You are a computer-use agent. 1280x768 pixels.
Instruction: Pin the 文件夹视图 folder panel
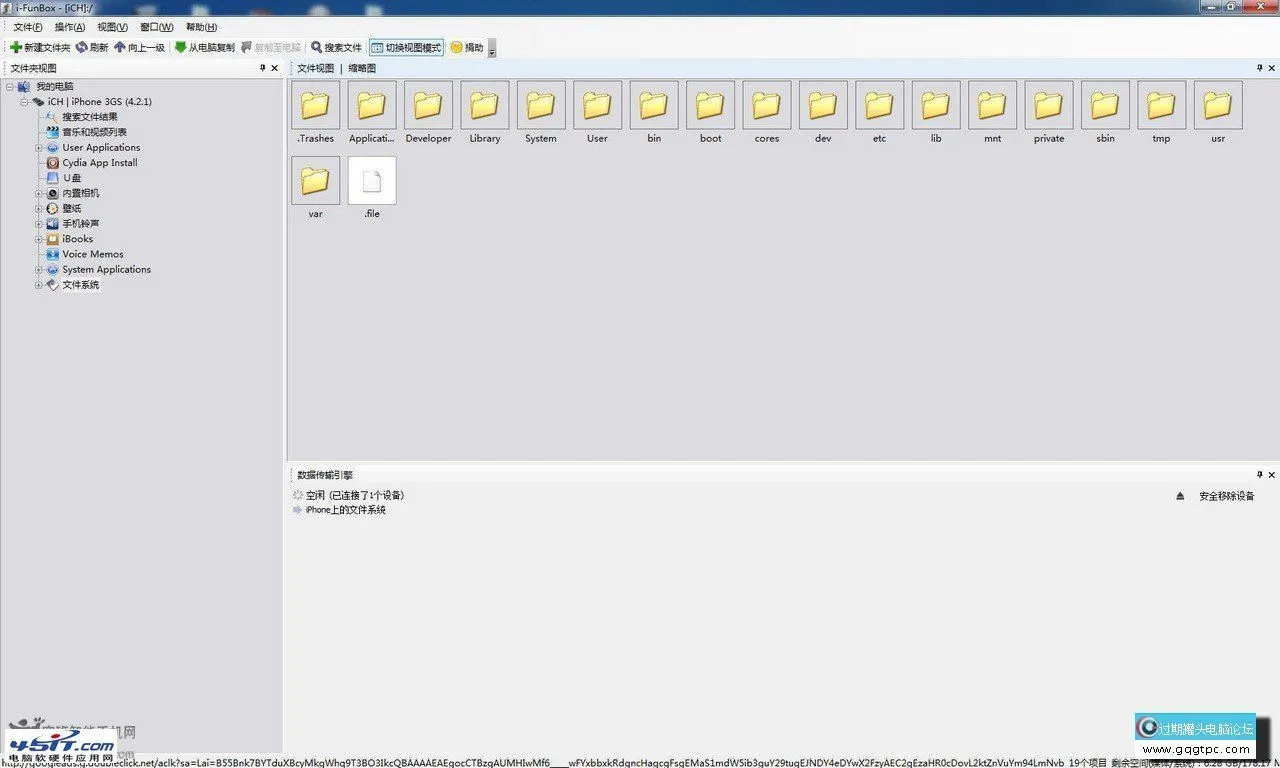pos(263,68)
